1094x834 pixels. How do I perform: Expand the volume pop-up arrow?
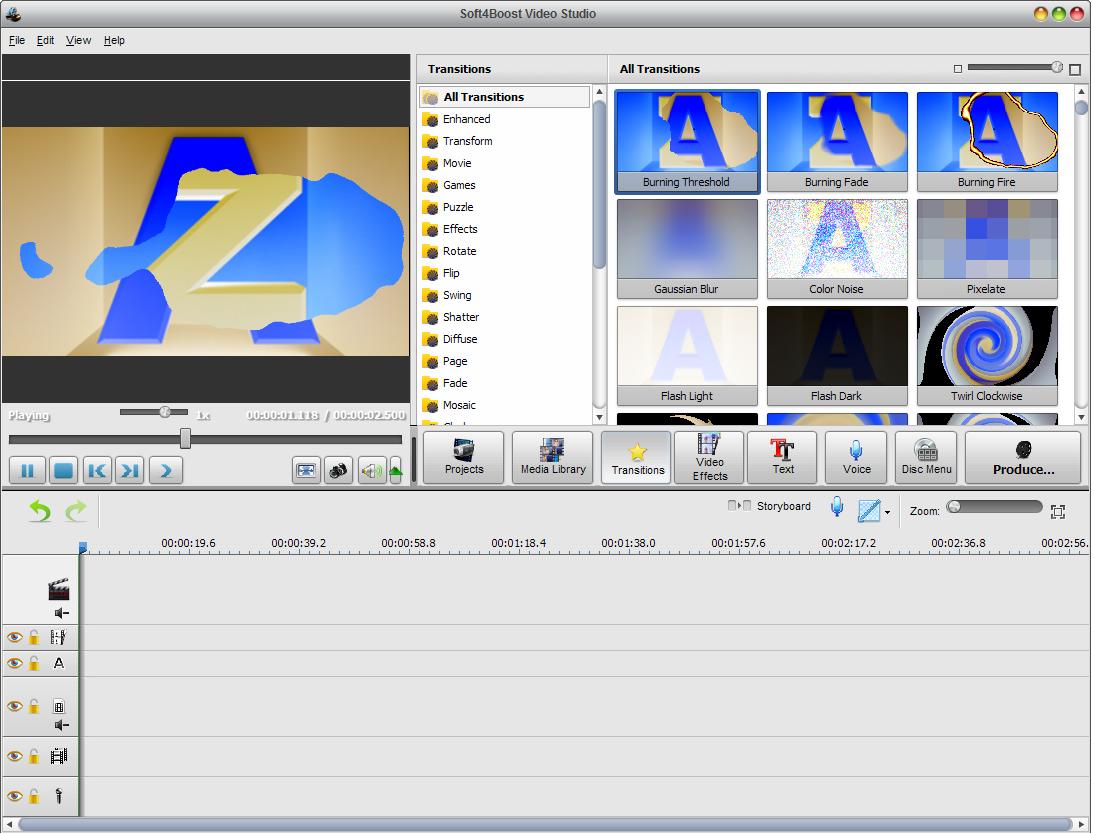[395, 470]
